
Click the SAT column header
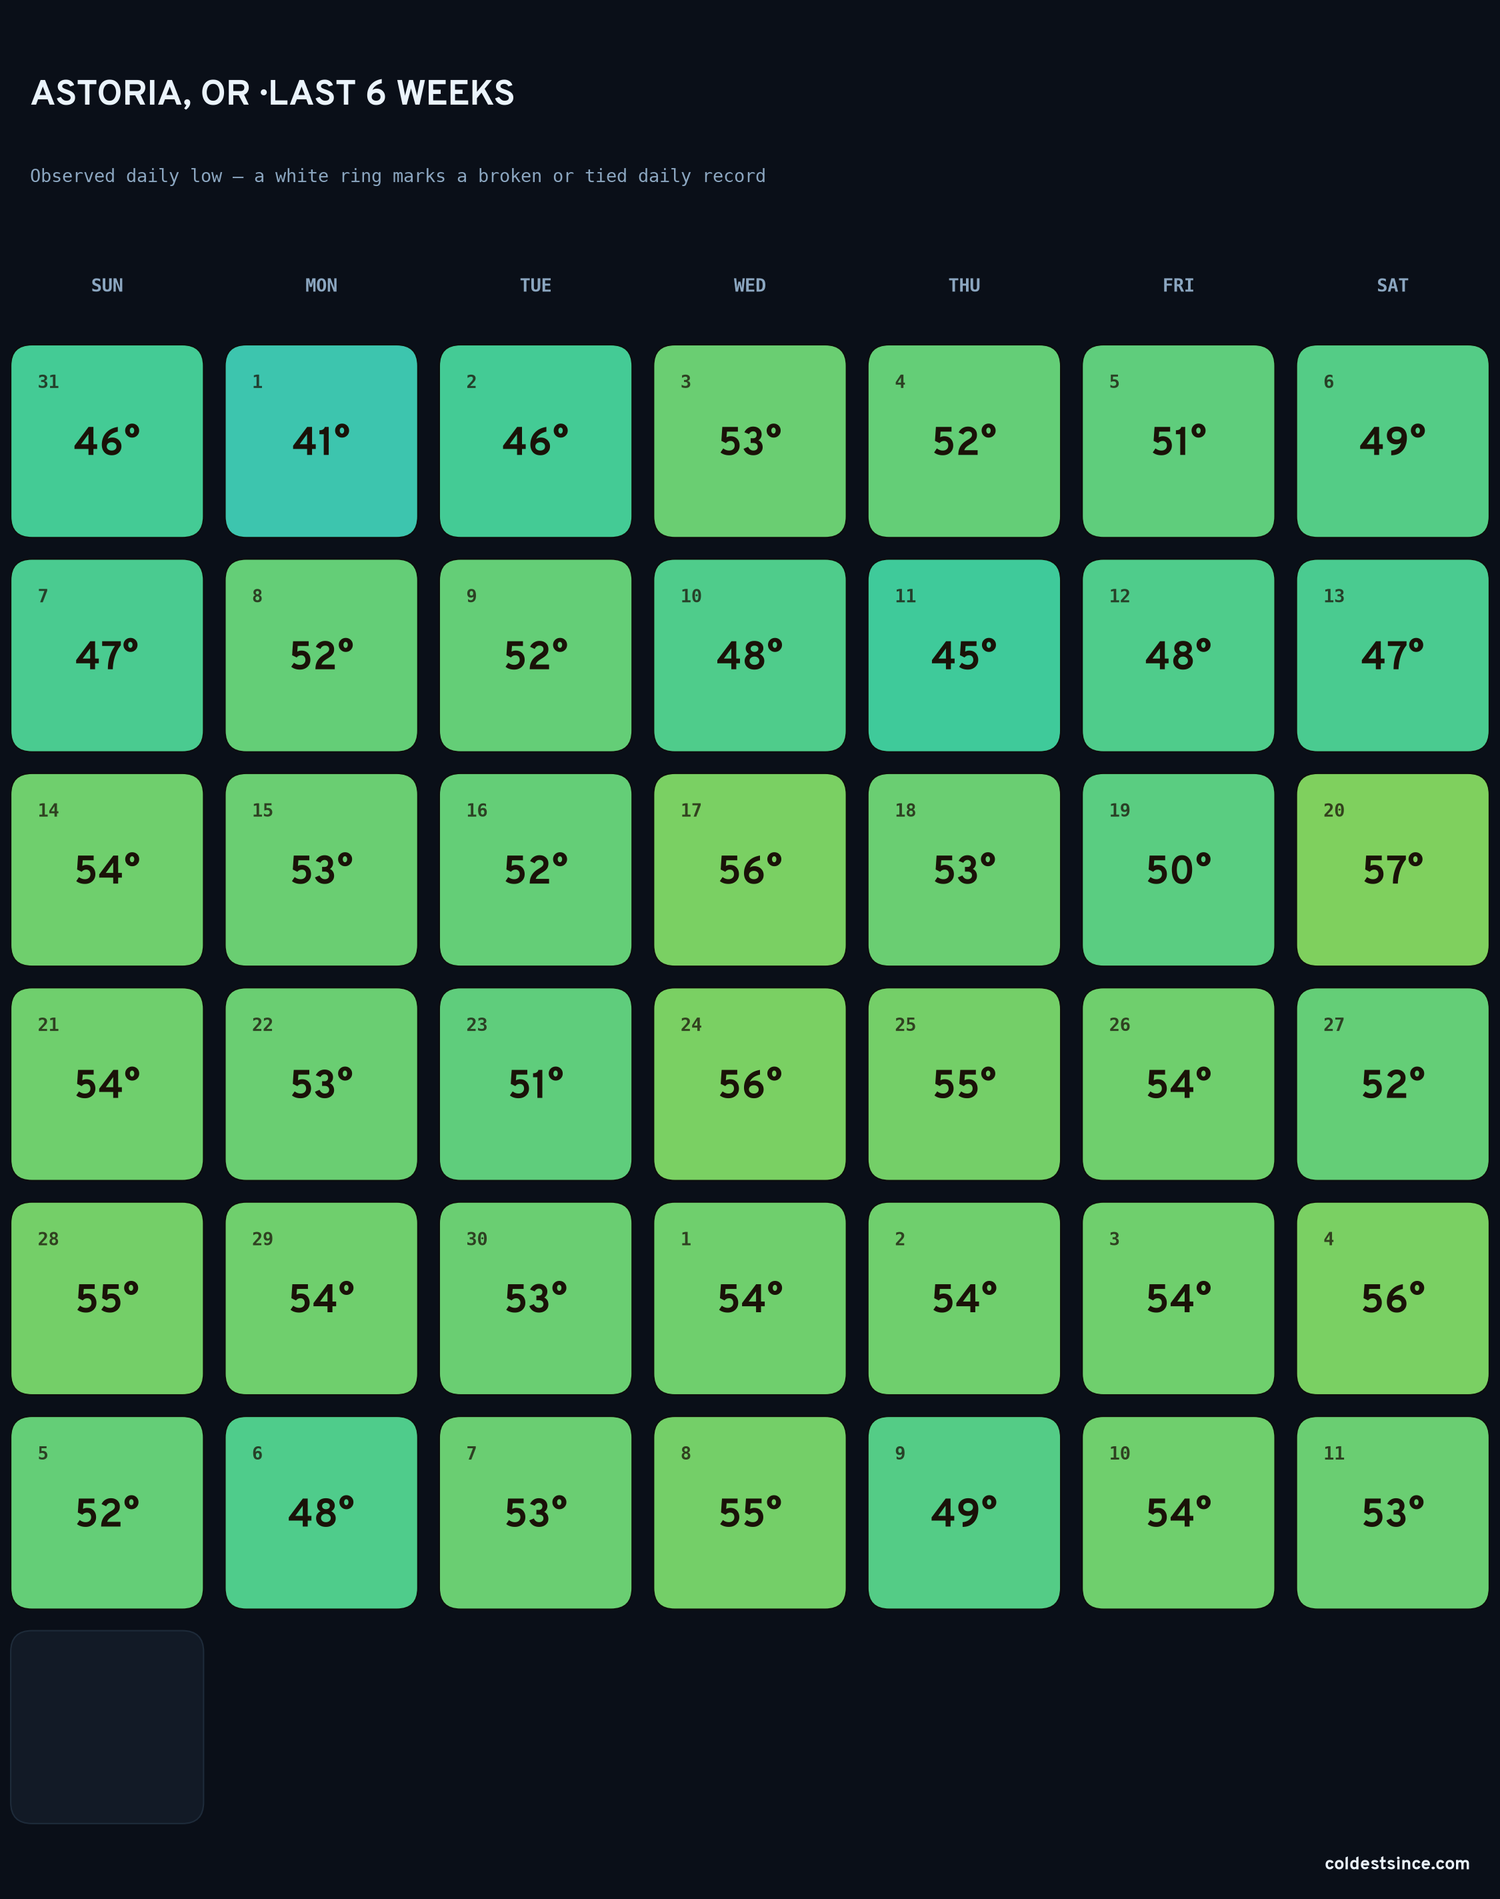click(x=1392, y=286)
